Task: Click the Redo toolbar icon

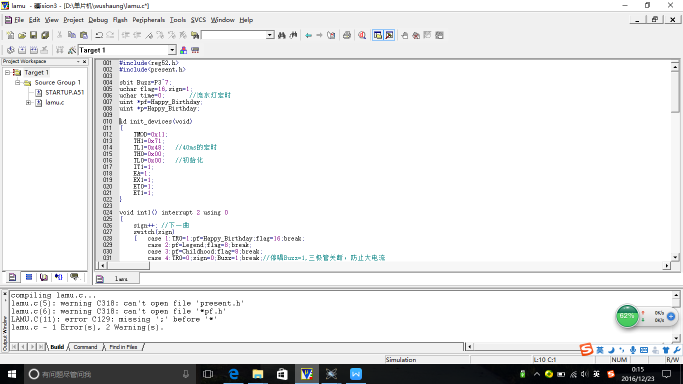Action: [110, 35]
